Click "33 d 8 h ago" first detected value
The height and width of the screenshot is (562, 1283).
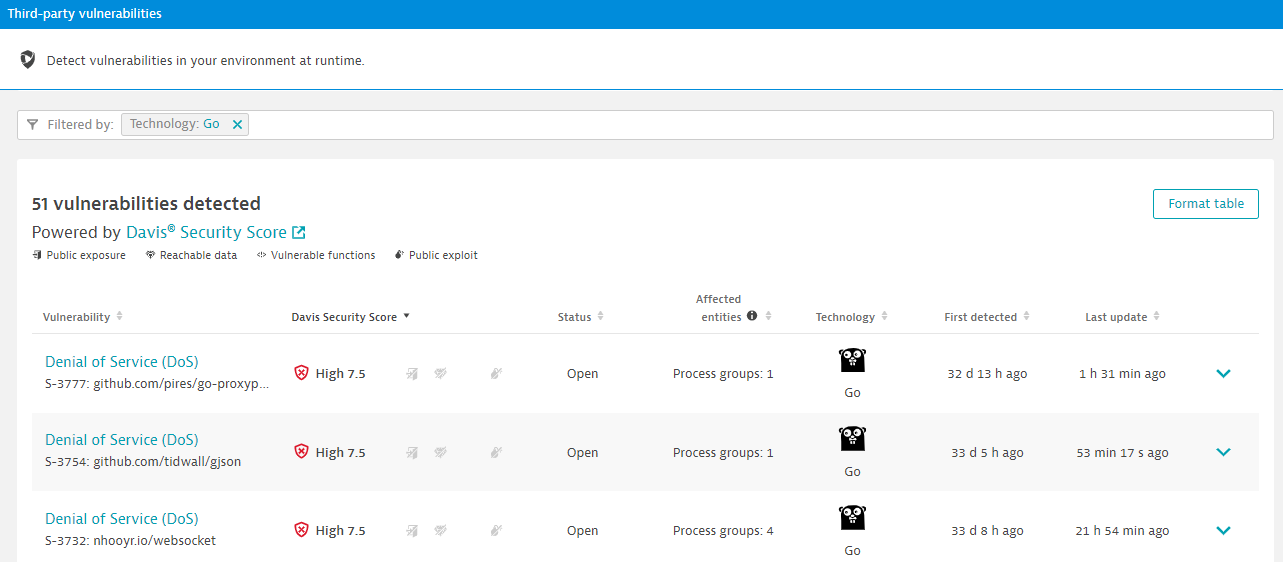(x=987, y=531)
